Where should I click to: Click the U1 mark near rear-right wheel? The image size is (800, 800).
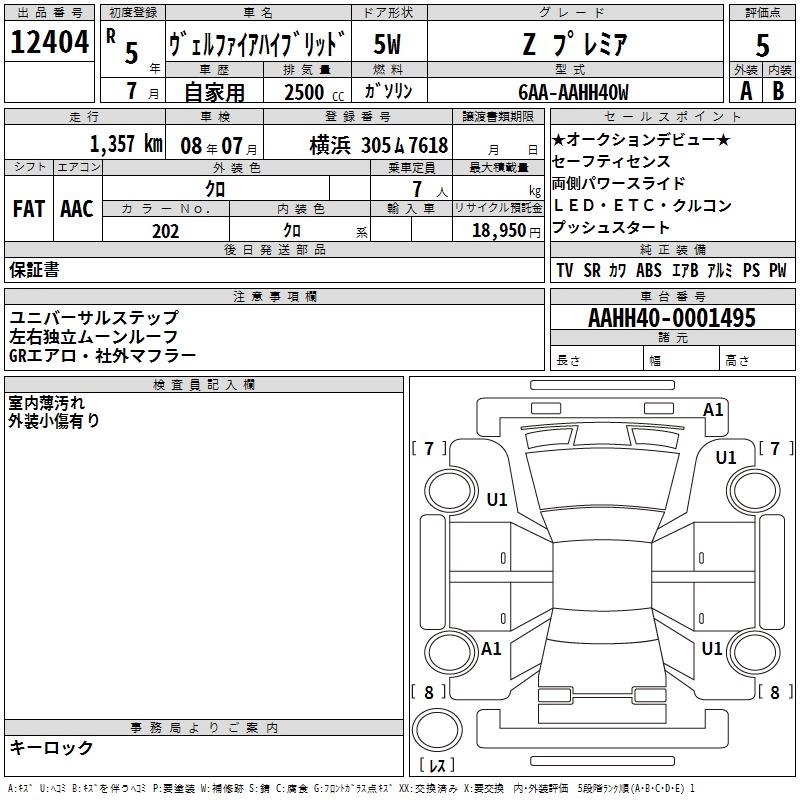[712, 648]
